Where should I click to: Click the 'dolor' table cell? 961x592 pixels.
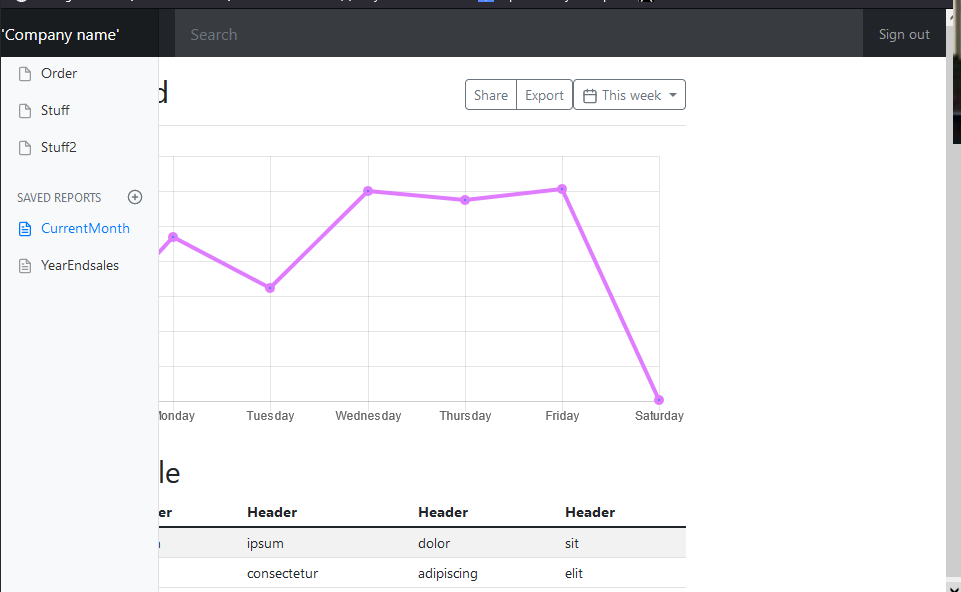click(x=434, y=544)
